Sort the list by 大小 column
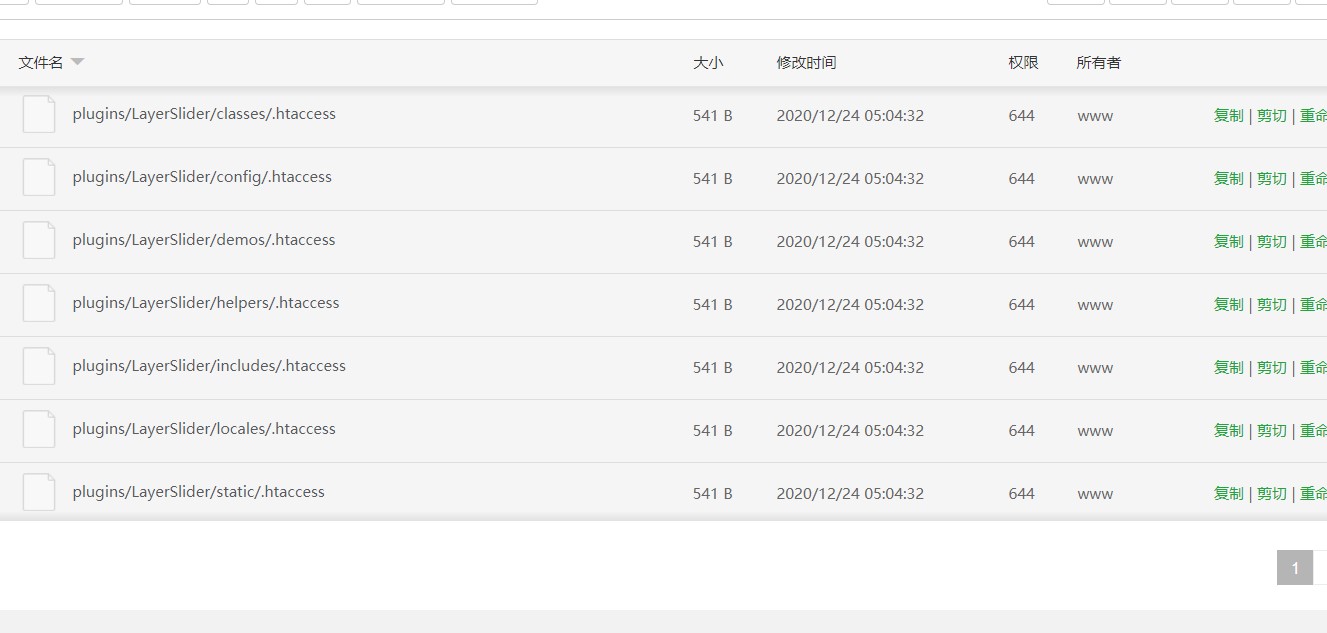1327x633 pixels. [x=708, y=62]
